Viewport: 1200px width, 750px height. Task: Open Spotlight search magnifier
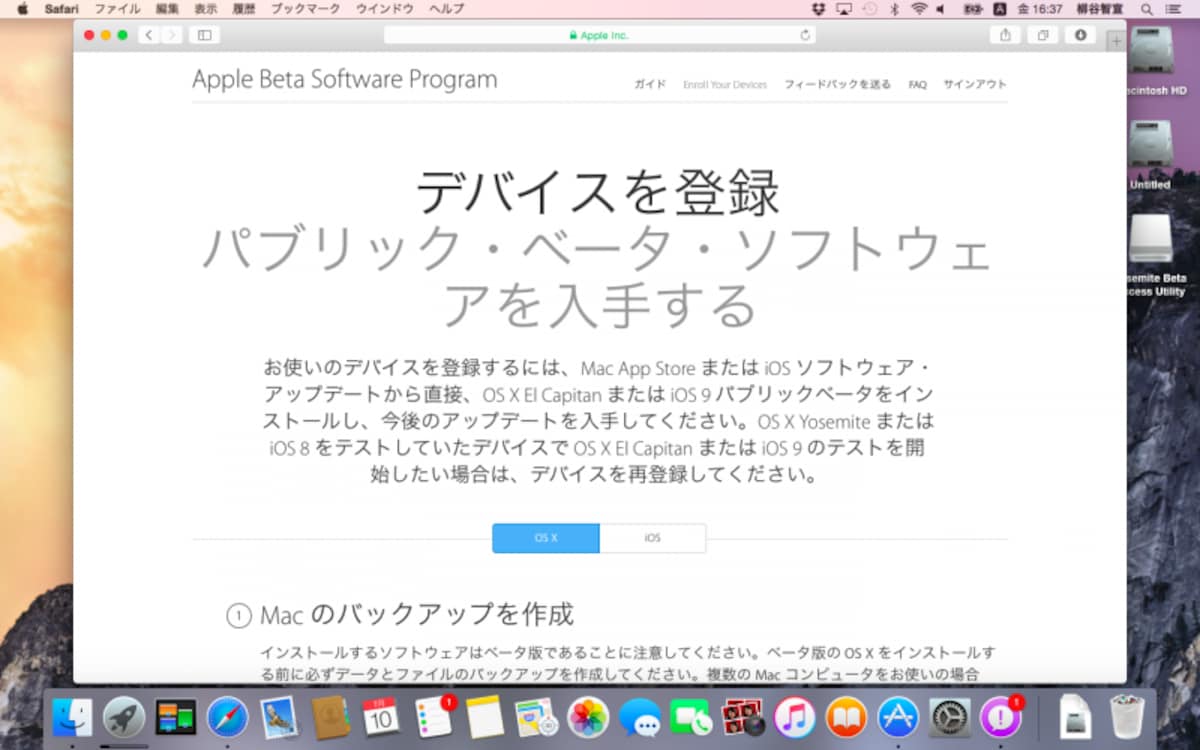coord(1147,9)
